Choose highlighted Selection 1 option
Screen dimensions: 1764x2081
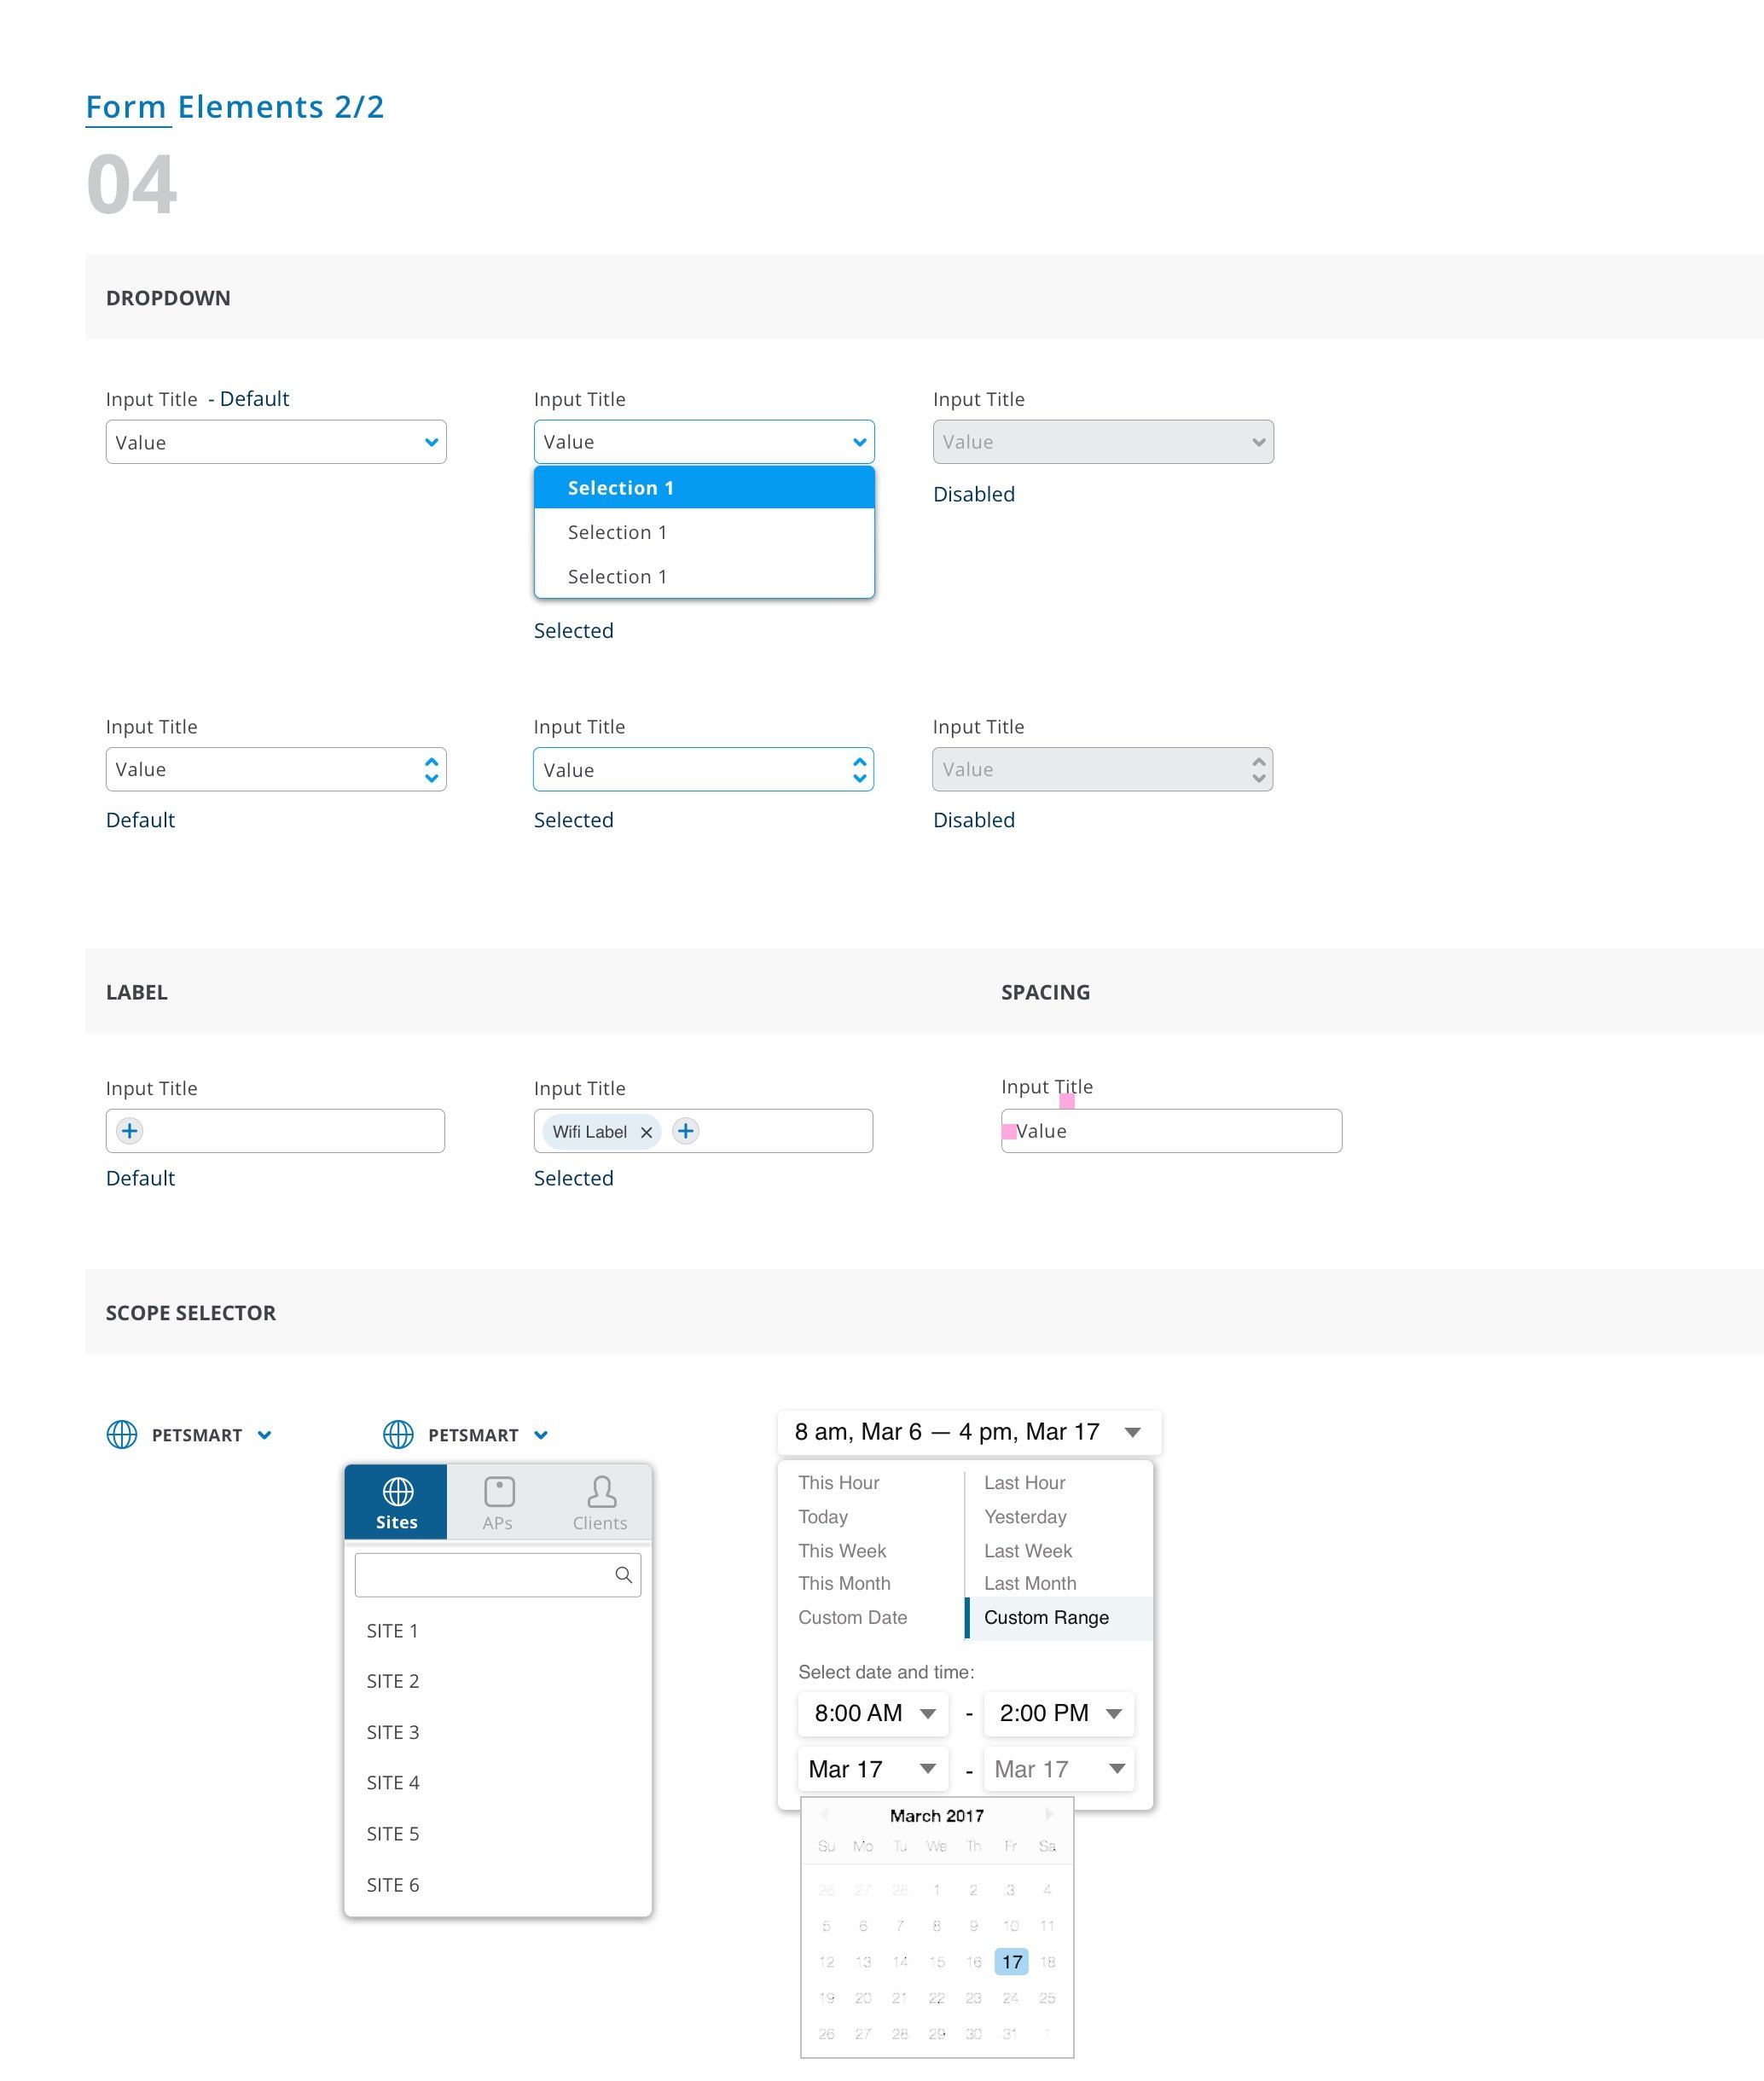coord(704,488)
